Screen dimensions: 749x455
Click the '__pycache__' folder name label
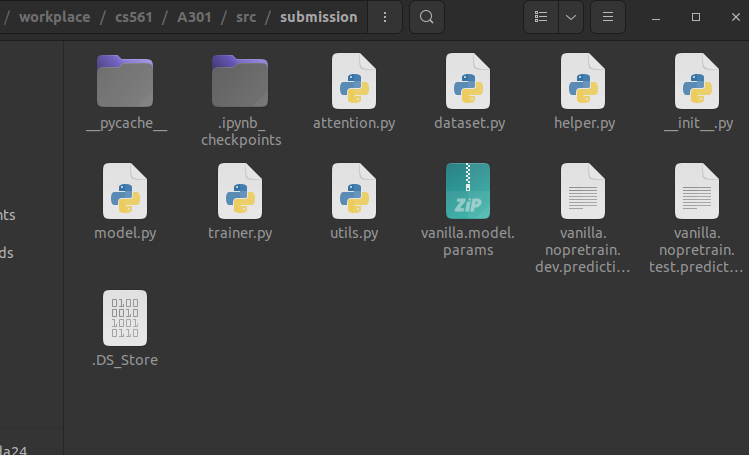coord(127,123)
